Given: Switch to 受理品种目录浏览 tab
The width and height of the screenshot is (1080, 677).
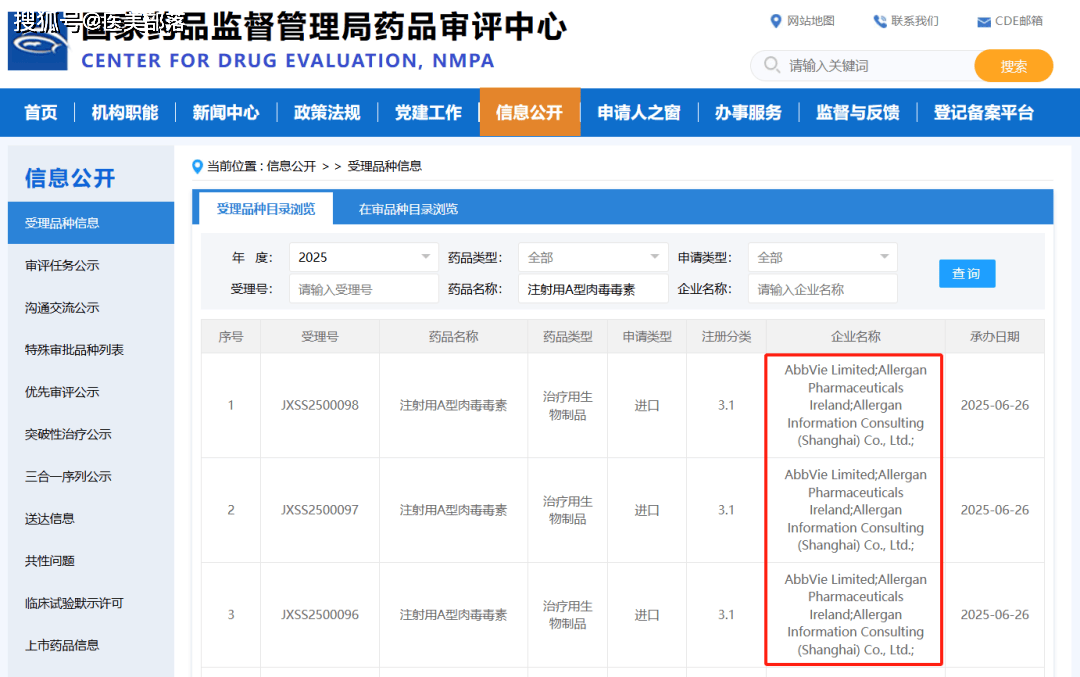Looking at the screenshot, I should pos(266,209).
